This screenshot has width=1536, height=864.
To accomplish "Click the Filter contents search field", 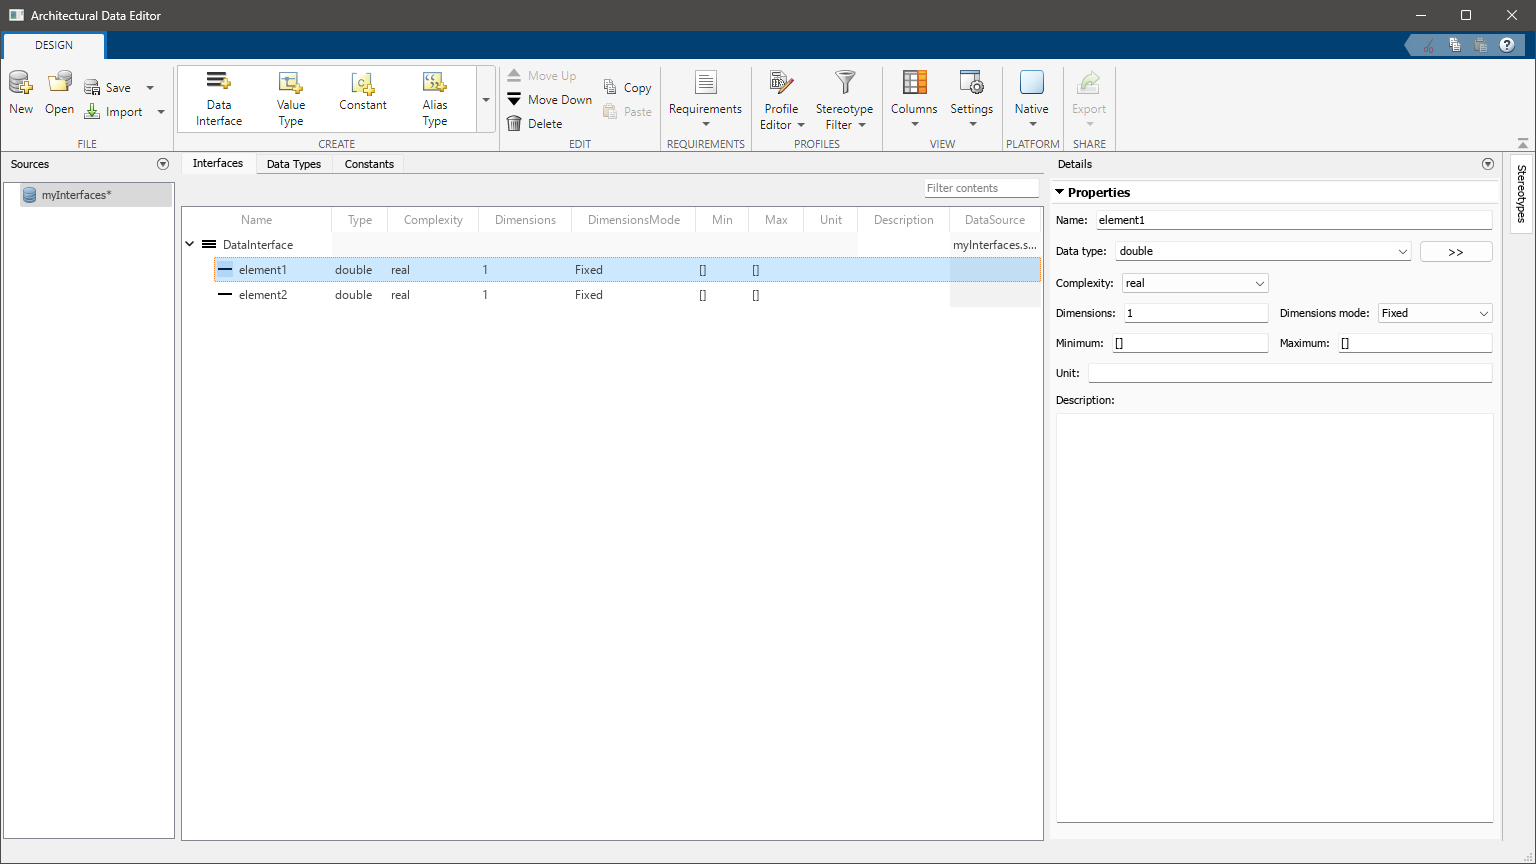I will 980,188.
